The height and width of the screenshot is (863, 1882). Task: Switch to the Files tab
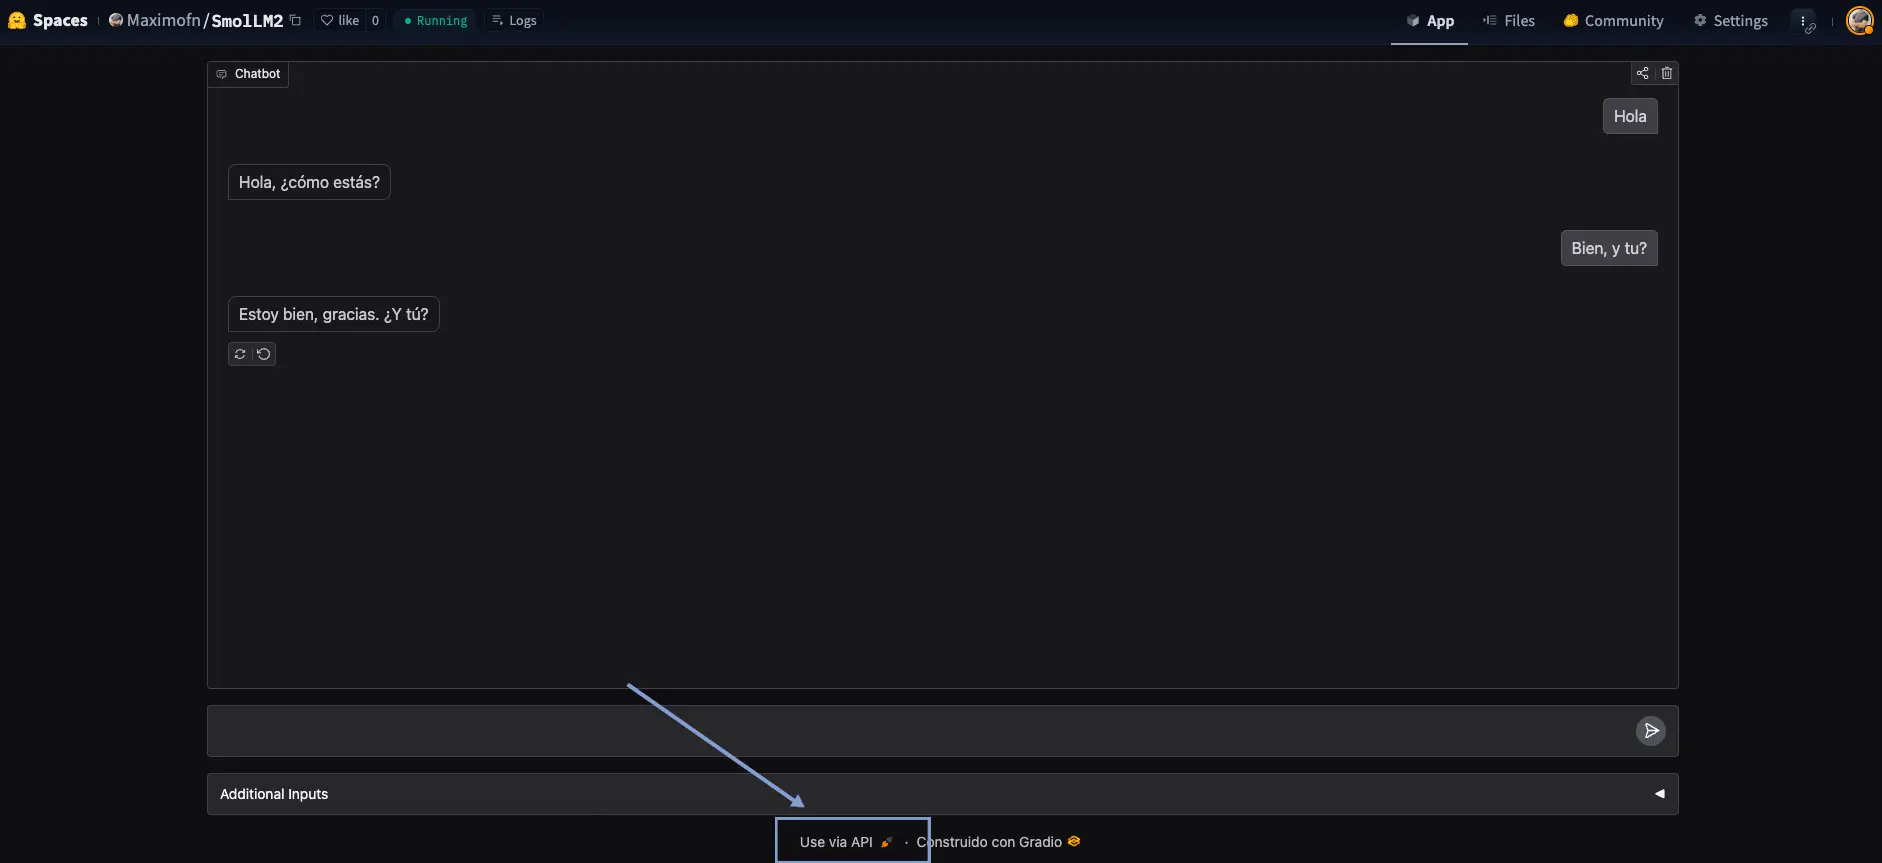click(1508, 21)
